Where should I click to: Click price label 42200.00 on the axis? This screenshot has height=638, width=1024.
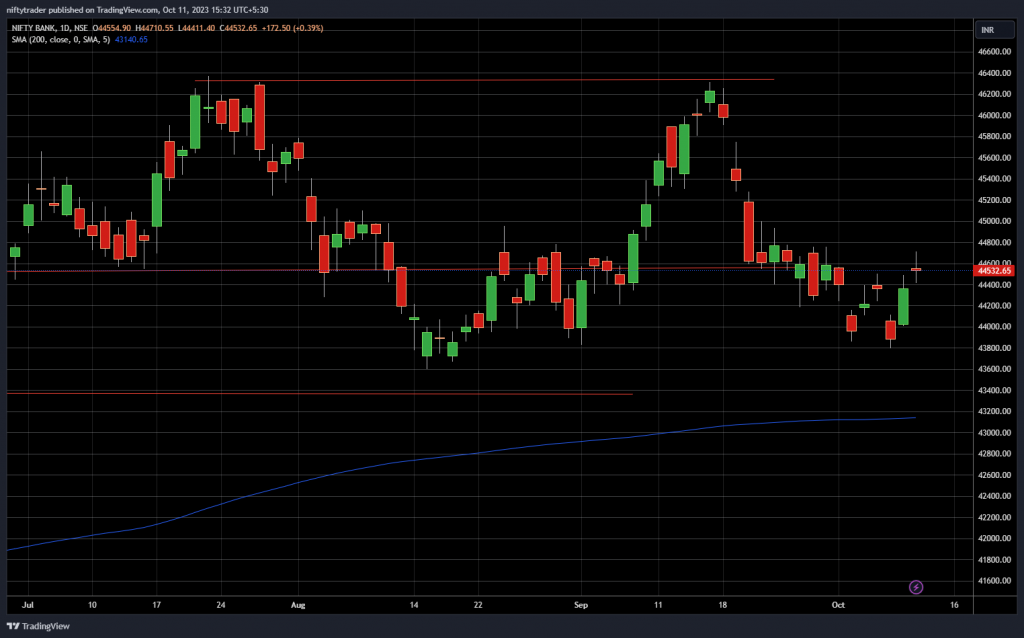994,518
